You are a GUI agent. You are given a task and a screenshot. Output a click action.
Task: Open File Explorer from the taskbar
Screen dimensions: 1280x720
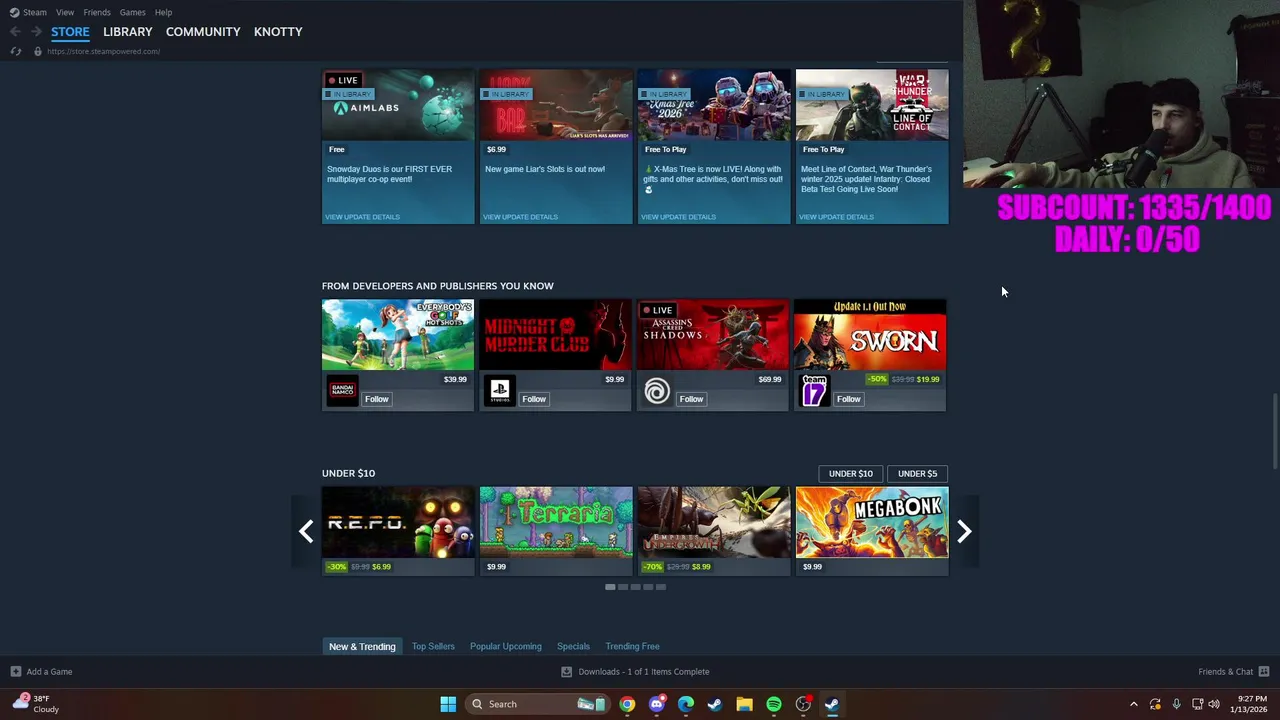(x=744, y=704)
